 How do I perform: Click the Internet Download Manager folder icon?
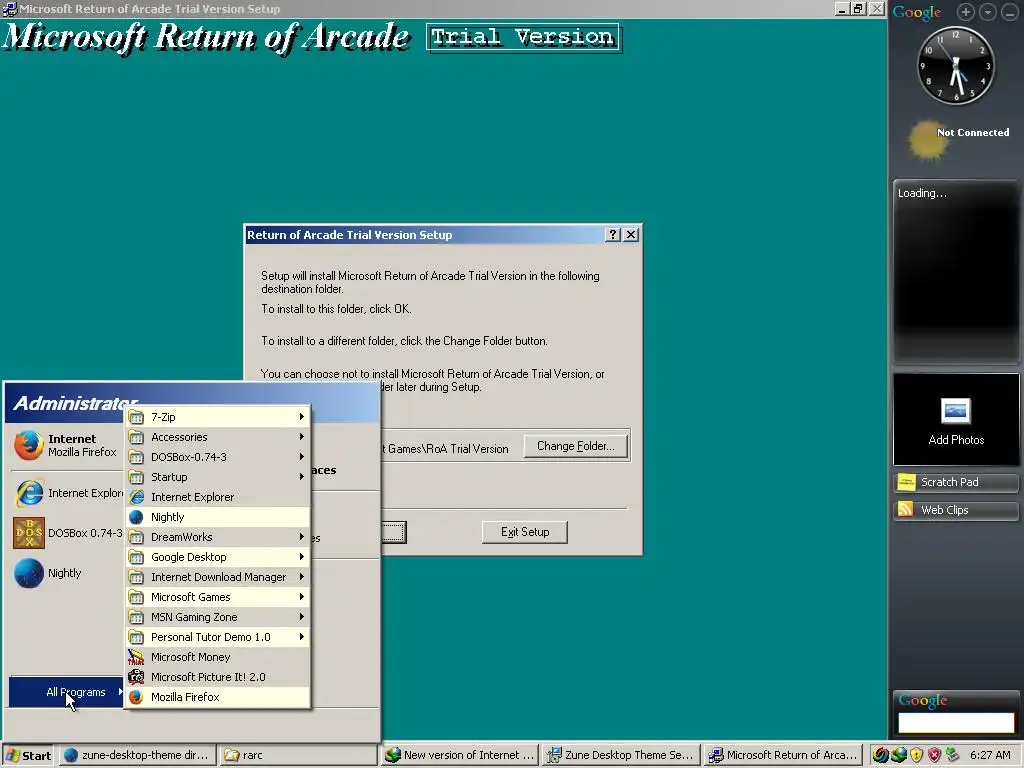(136, 577)
